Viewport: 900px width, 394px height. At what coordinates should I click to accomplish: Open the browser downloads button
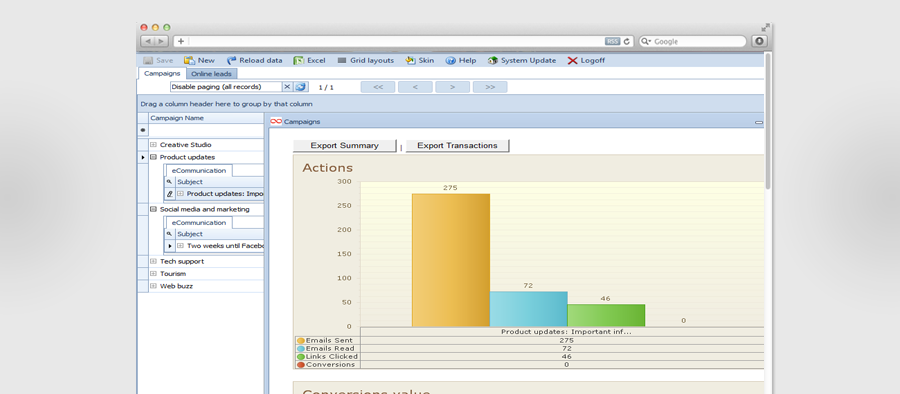pos(759,41)
